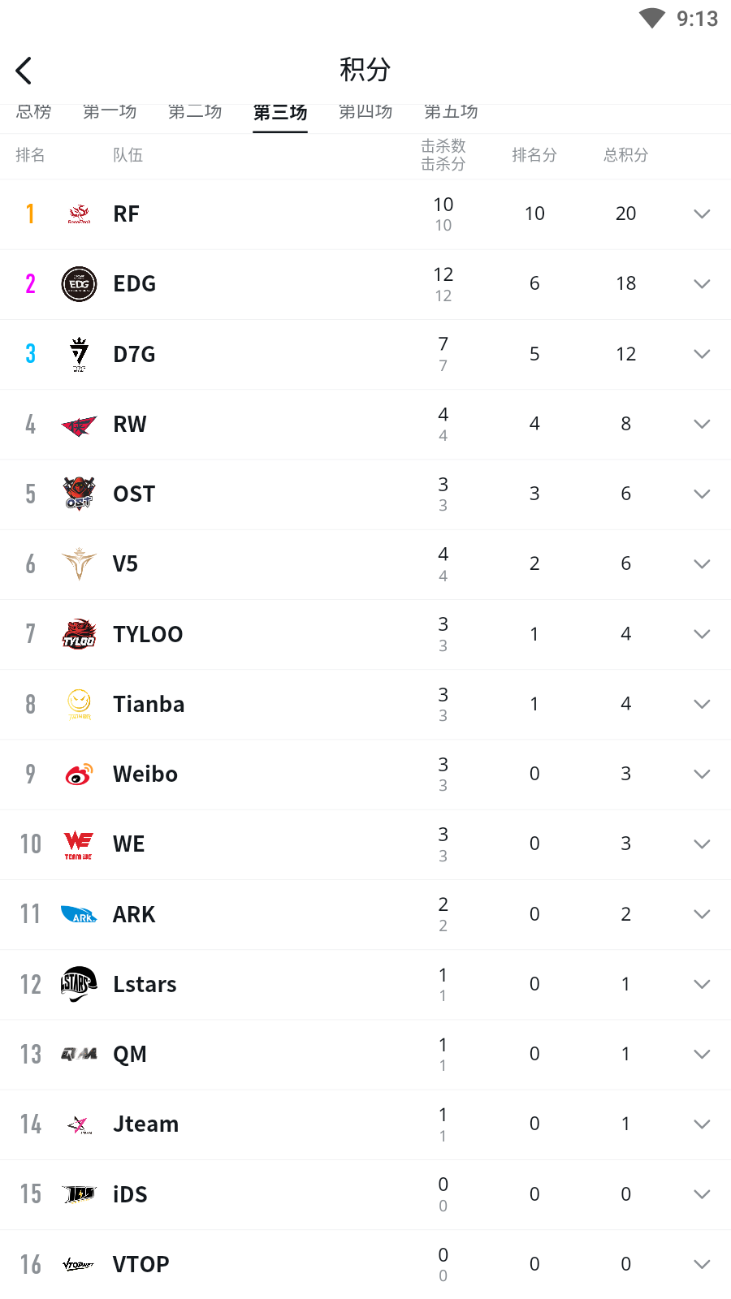Screen dimensions: 731x1299
Task: Expand details for ARK team
Action: click(x=702, y=914)
